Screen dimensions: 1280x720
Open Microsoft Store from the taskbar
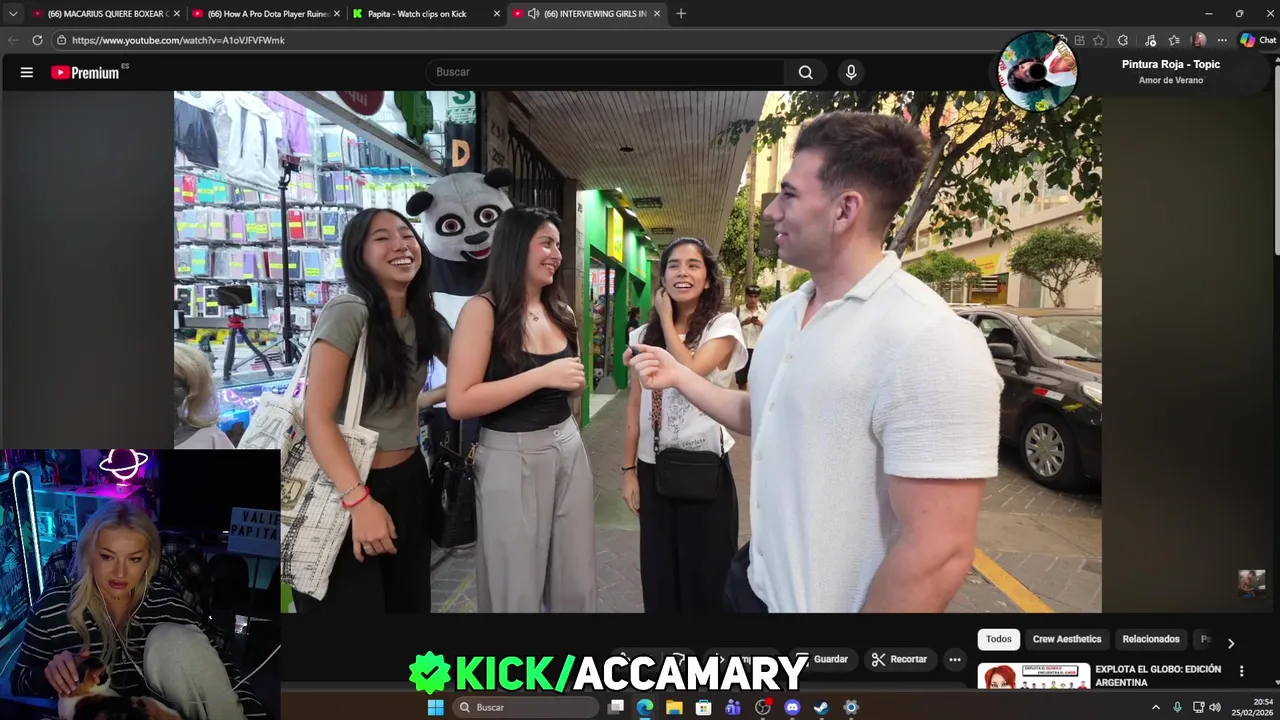click(704, 707)
